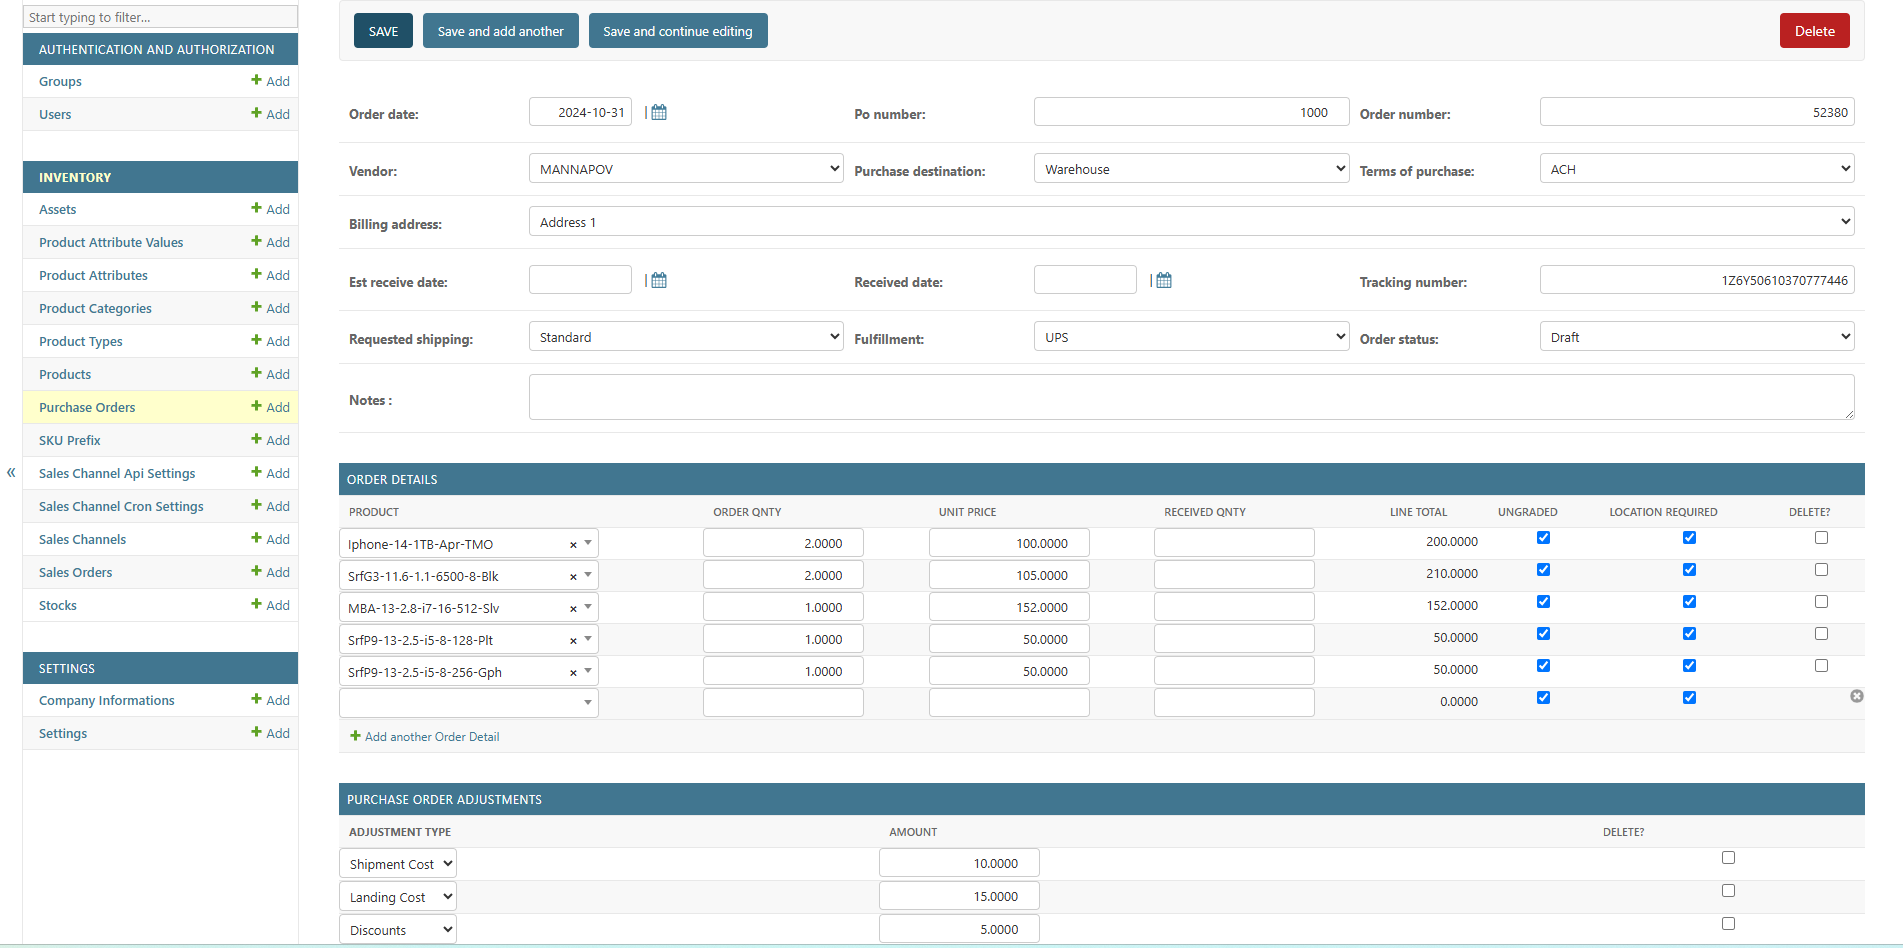1903x948 pixels.
Task: Collapse the sidebar with the double-arrow icon
Action: click(x=11, y=472)
